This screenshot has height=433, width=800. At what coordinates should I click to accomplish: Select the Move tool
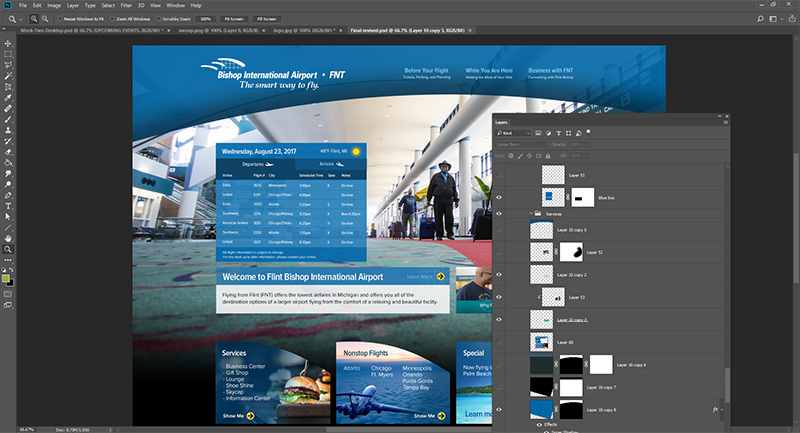tap(8, 43)
